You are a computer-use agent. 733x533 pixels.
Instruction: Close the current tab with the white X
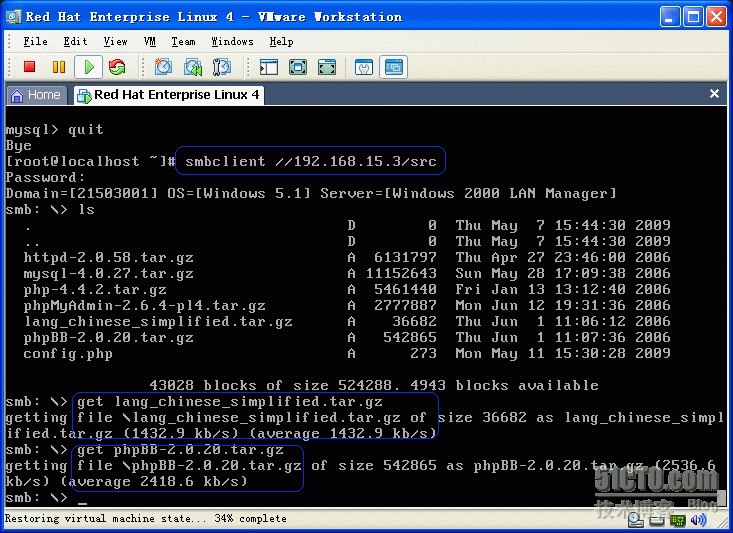tap(714, 94)
